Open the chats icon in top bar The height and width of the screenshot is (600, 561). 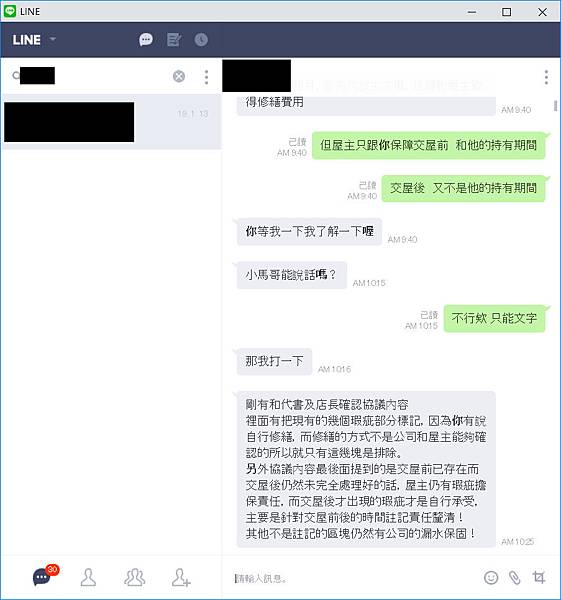click(146, 39)
